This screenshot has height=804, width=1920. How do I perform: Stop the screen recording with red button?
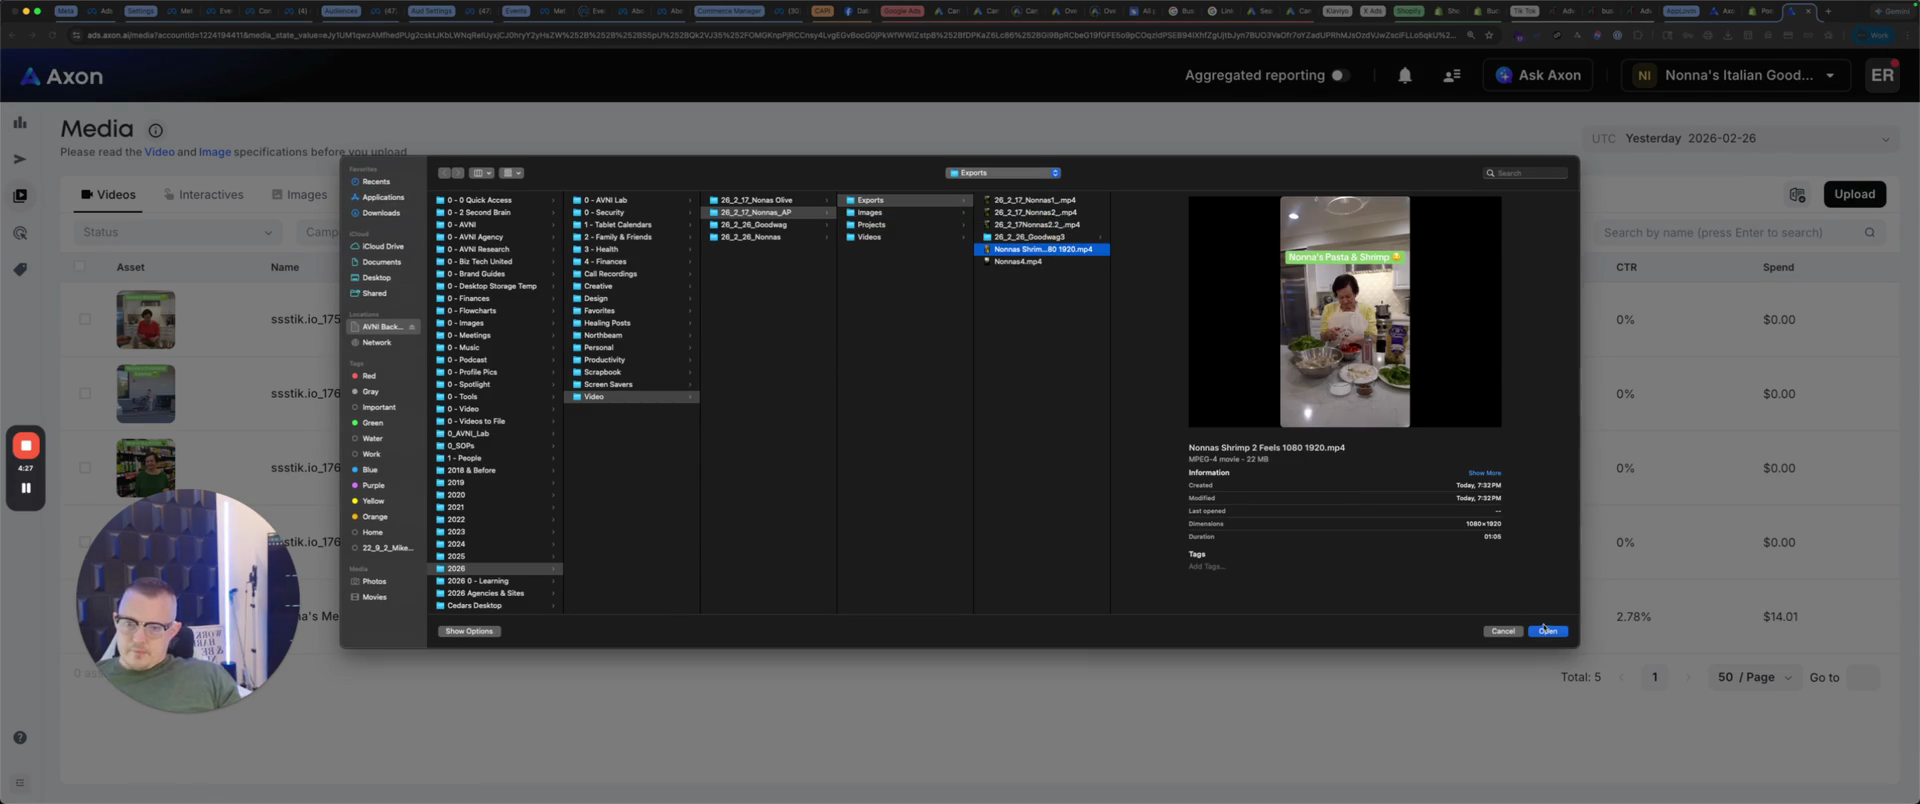tap(26, 445)
